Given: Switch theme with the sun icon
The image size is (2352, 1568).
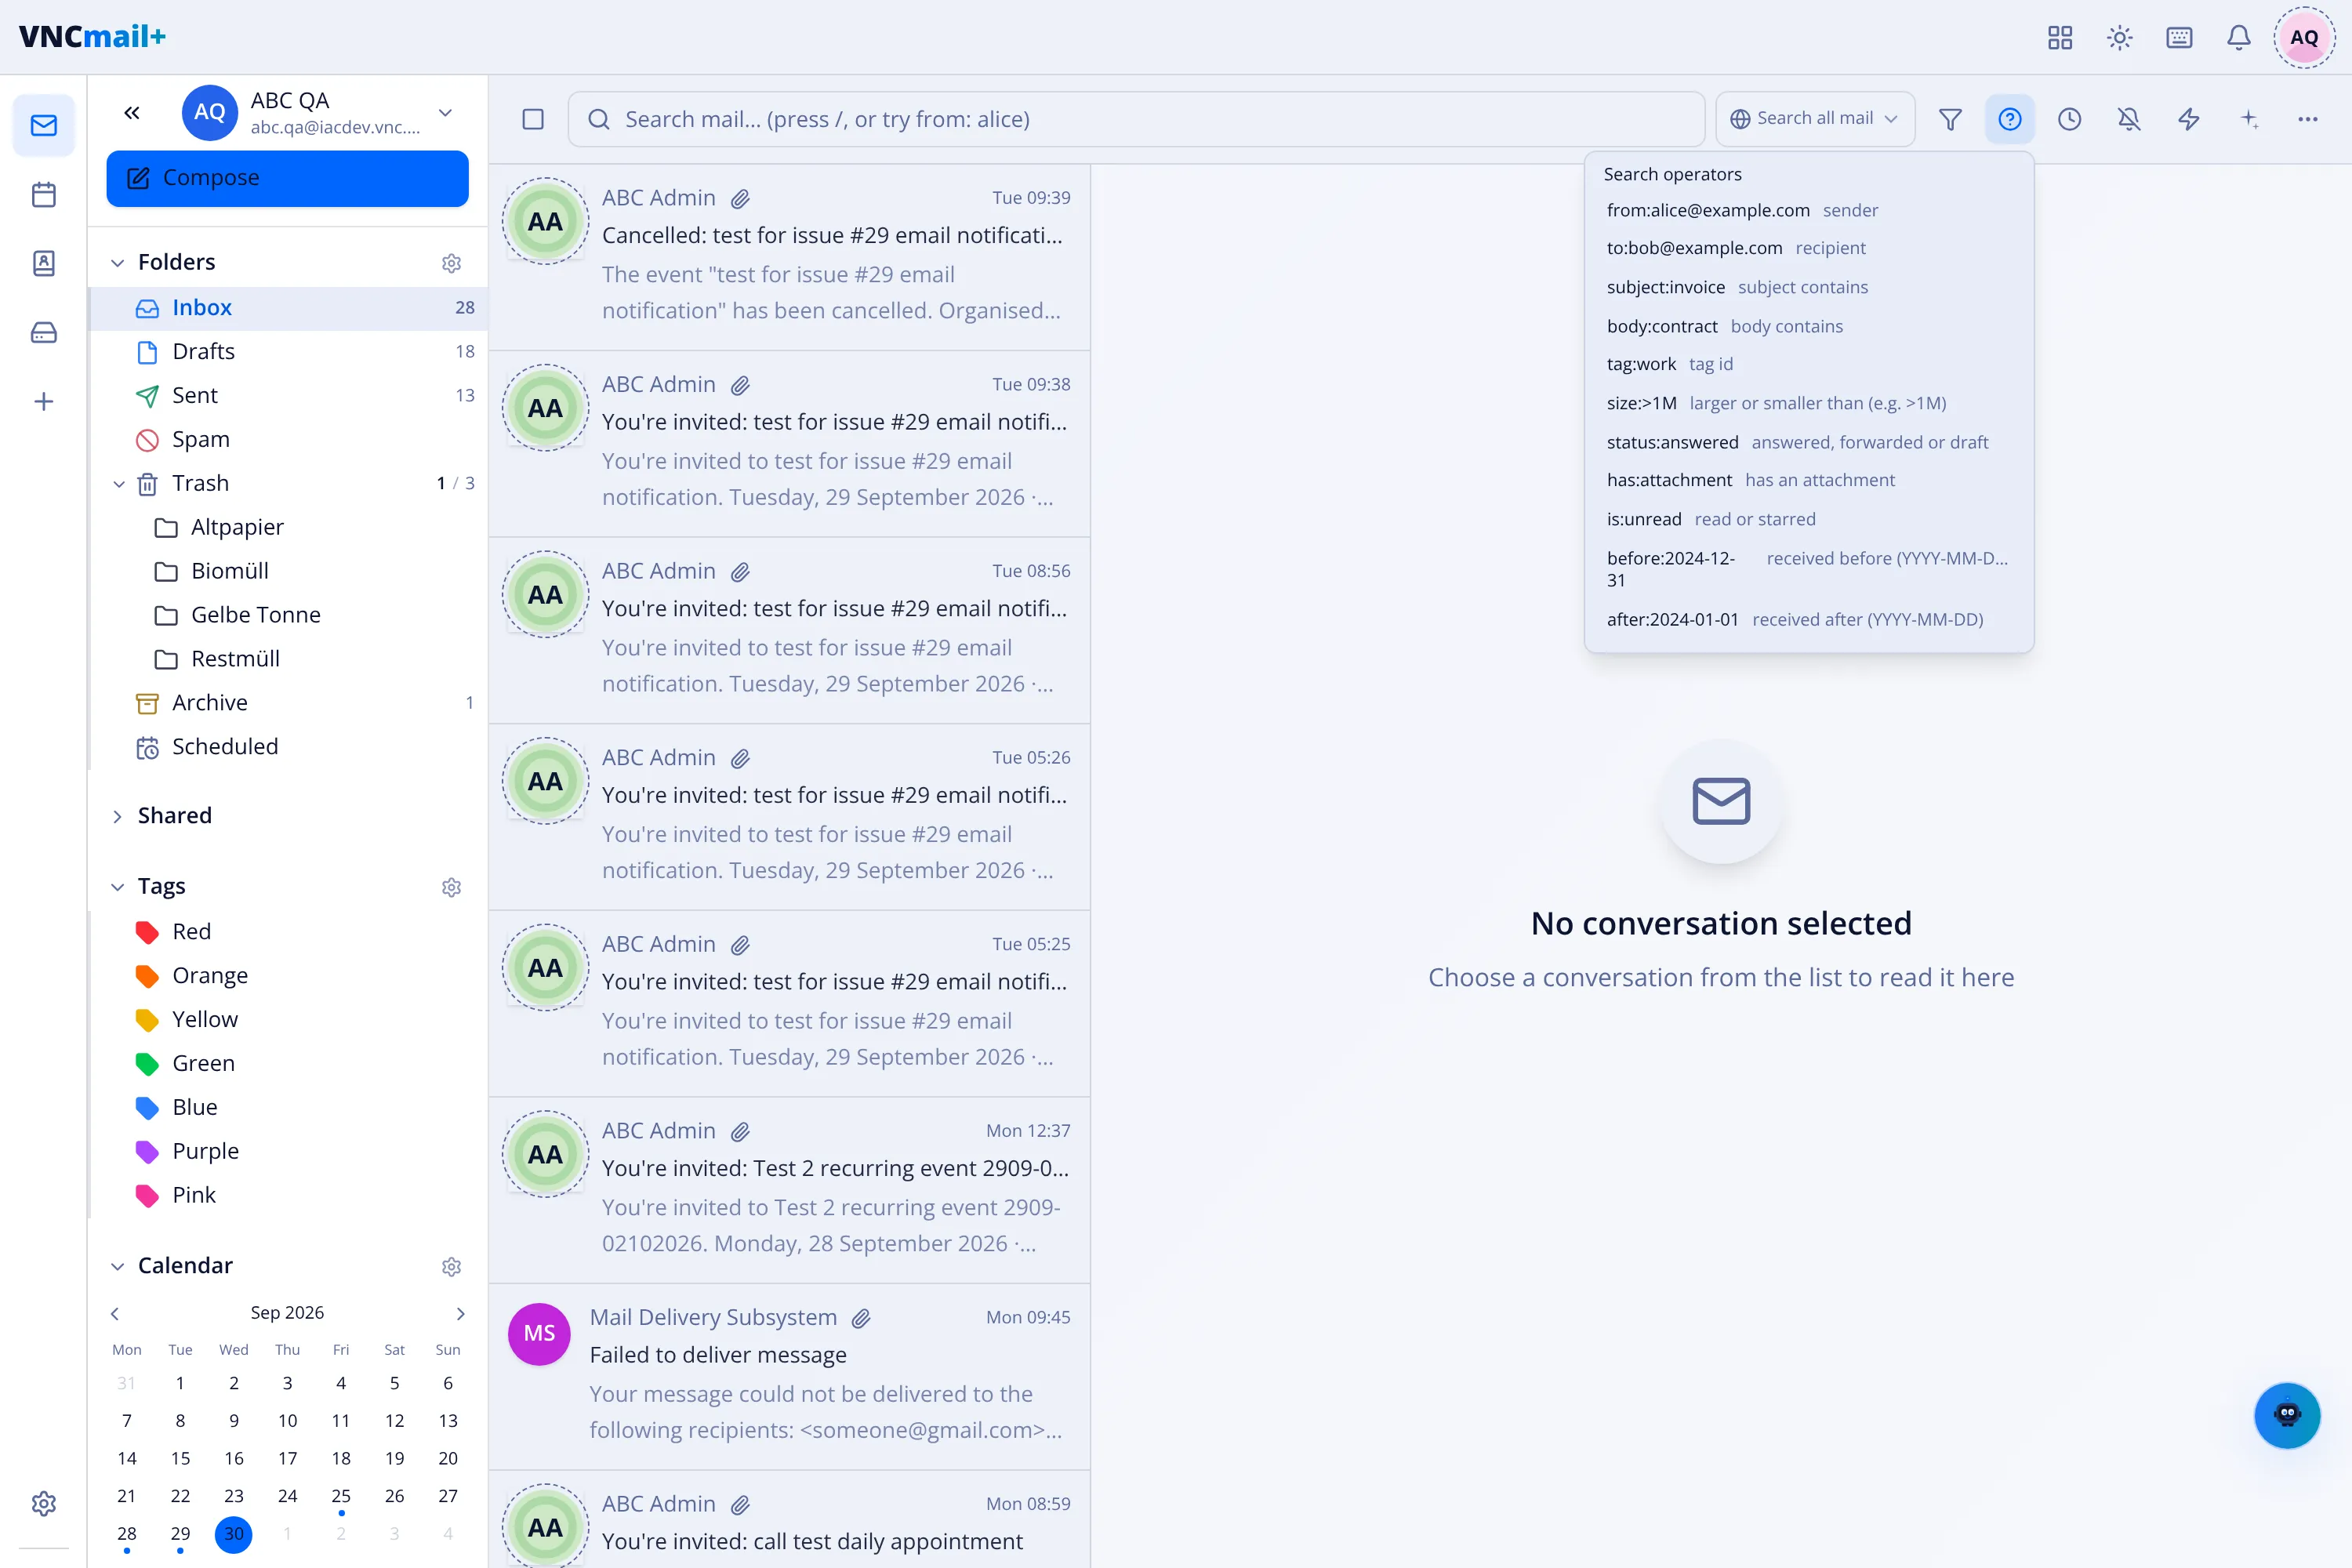Looking at the screenshot, I should (x=2120, y=37).
